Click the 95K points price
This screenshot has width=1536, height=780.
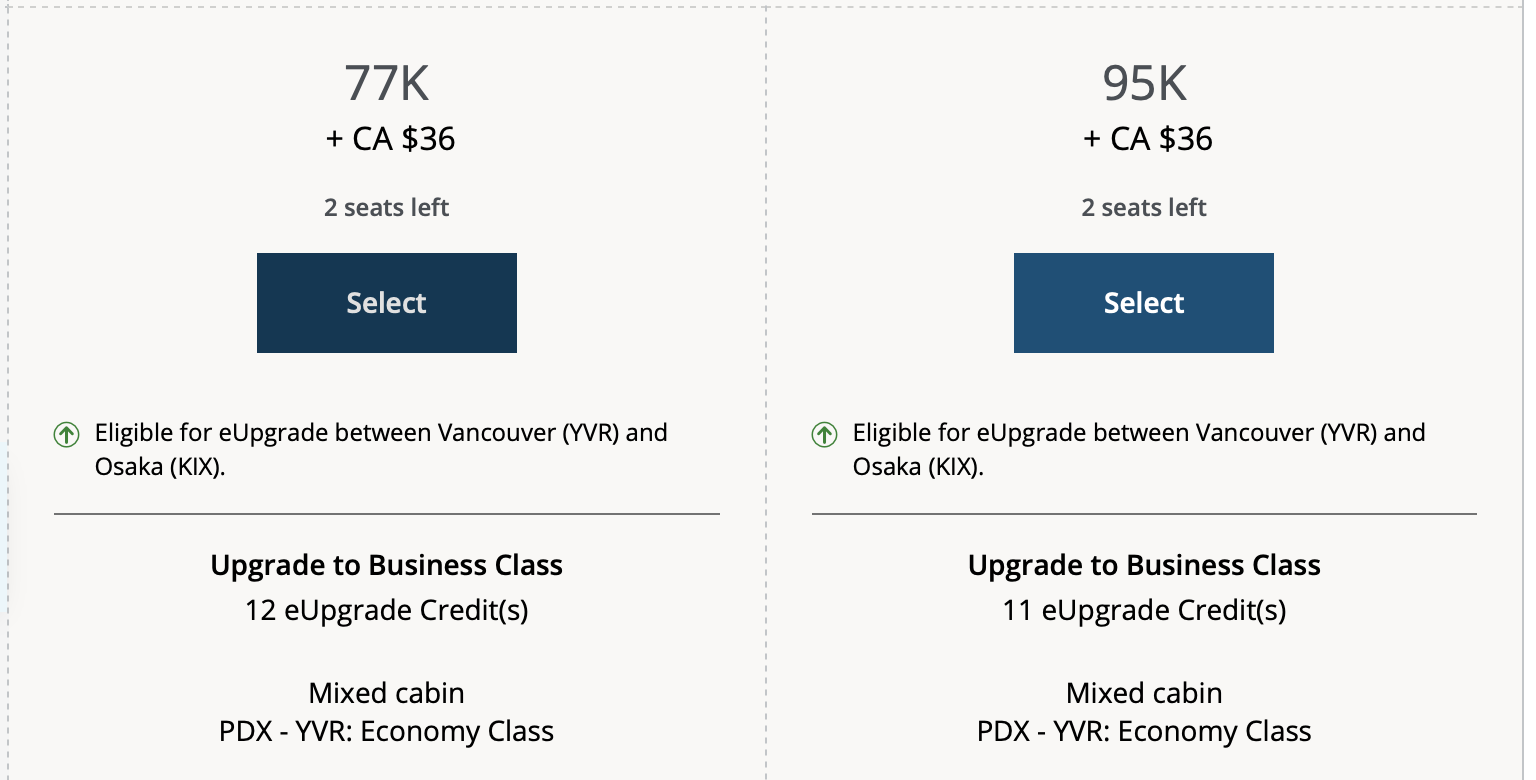[1144, 83]
